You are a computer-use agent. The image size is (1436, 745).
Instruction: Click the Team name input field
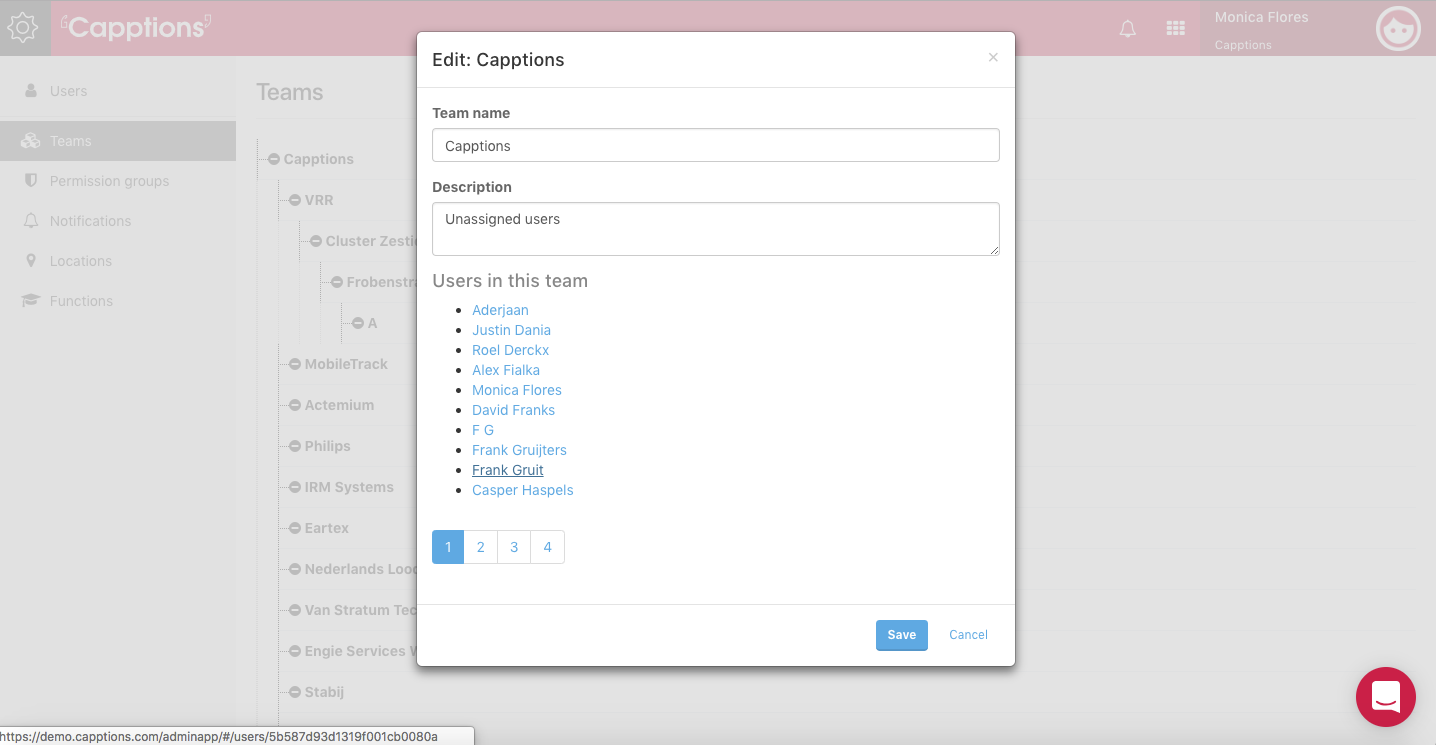[716, 145]
